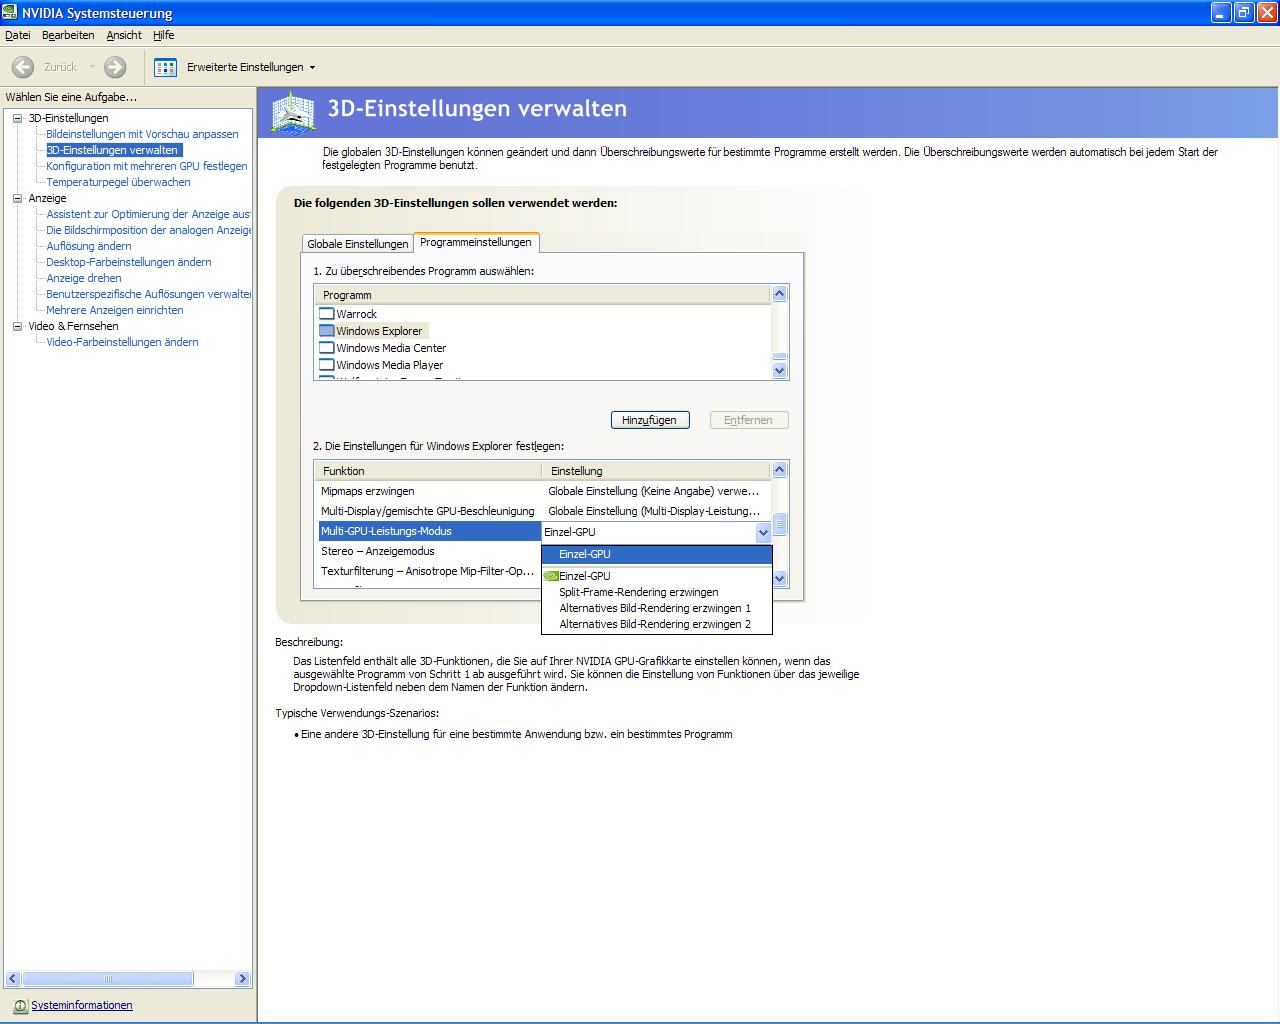The height and width of the screenshot is (1024, 1280).
Task: Open Anzeige drehen
Action: (84, 278)
